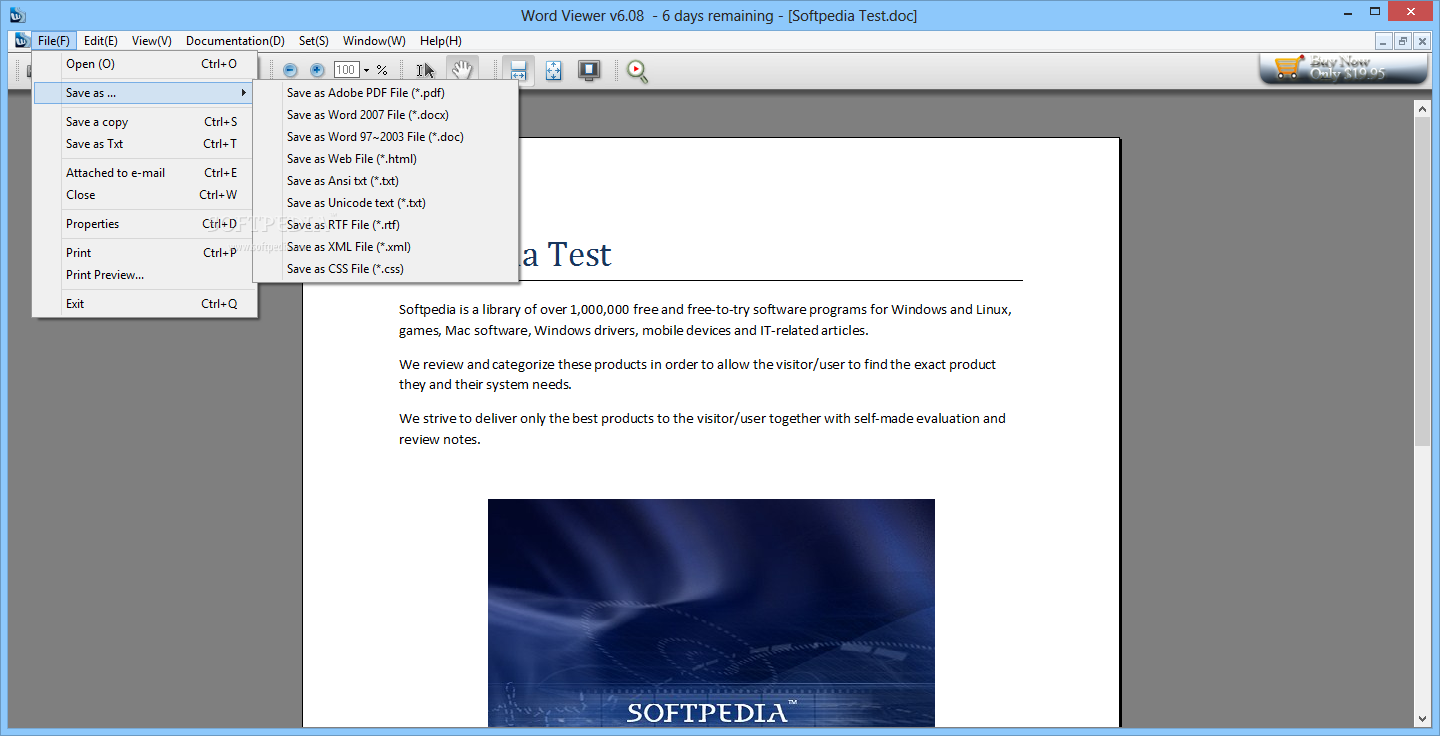The height and width of the screenshot is (736, 1440).
Task: Minimize the inner document window
Action: click(x=1384, y=41)
